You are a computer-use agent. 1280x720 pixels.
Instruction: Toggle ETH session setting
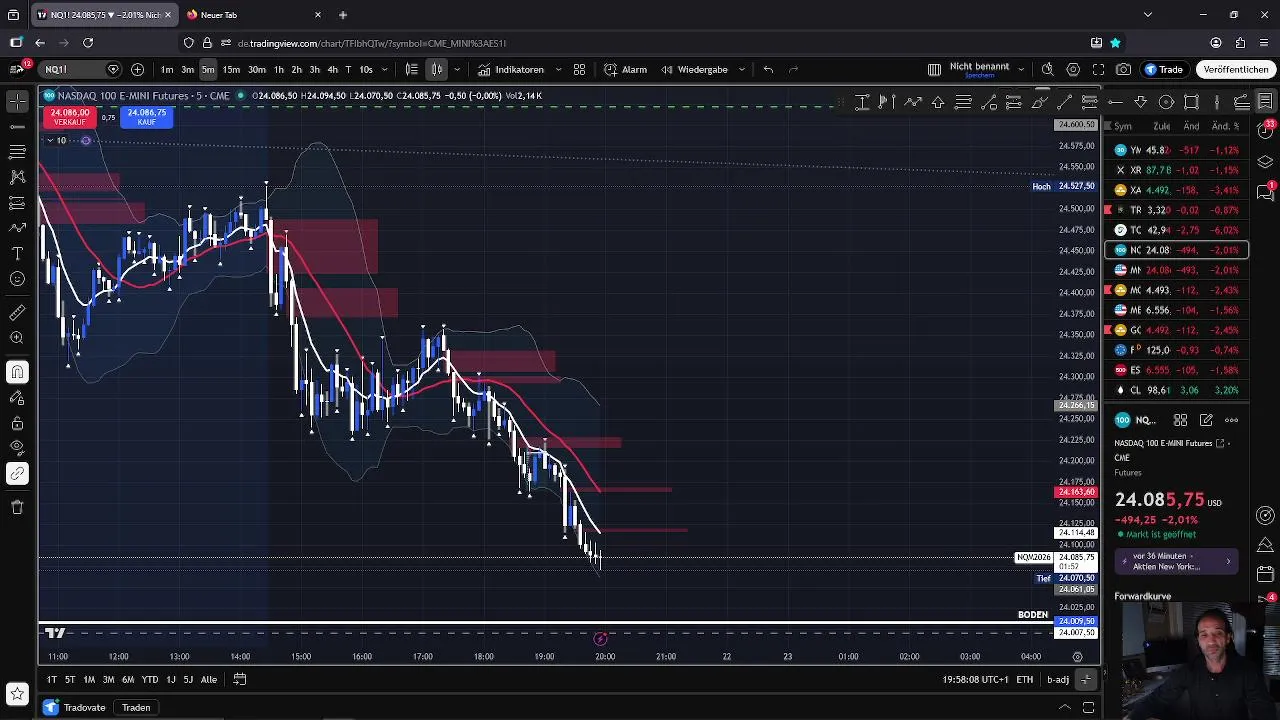(1025, 679)
